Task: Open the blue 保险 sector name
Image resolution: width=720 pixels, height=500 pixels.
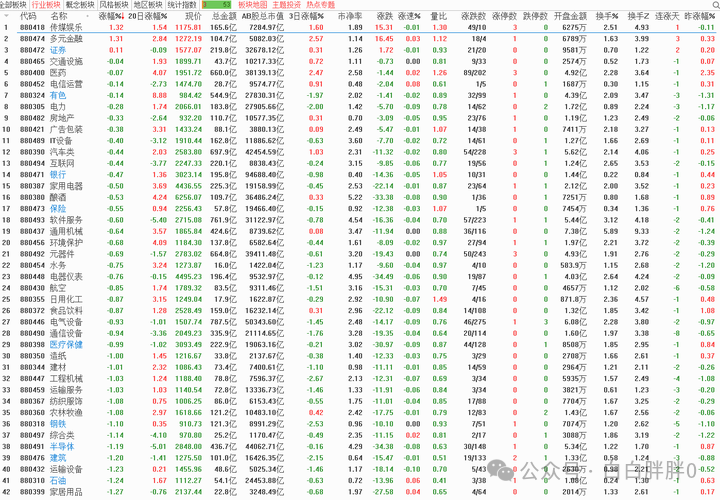Action: point(58,208)
